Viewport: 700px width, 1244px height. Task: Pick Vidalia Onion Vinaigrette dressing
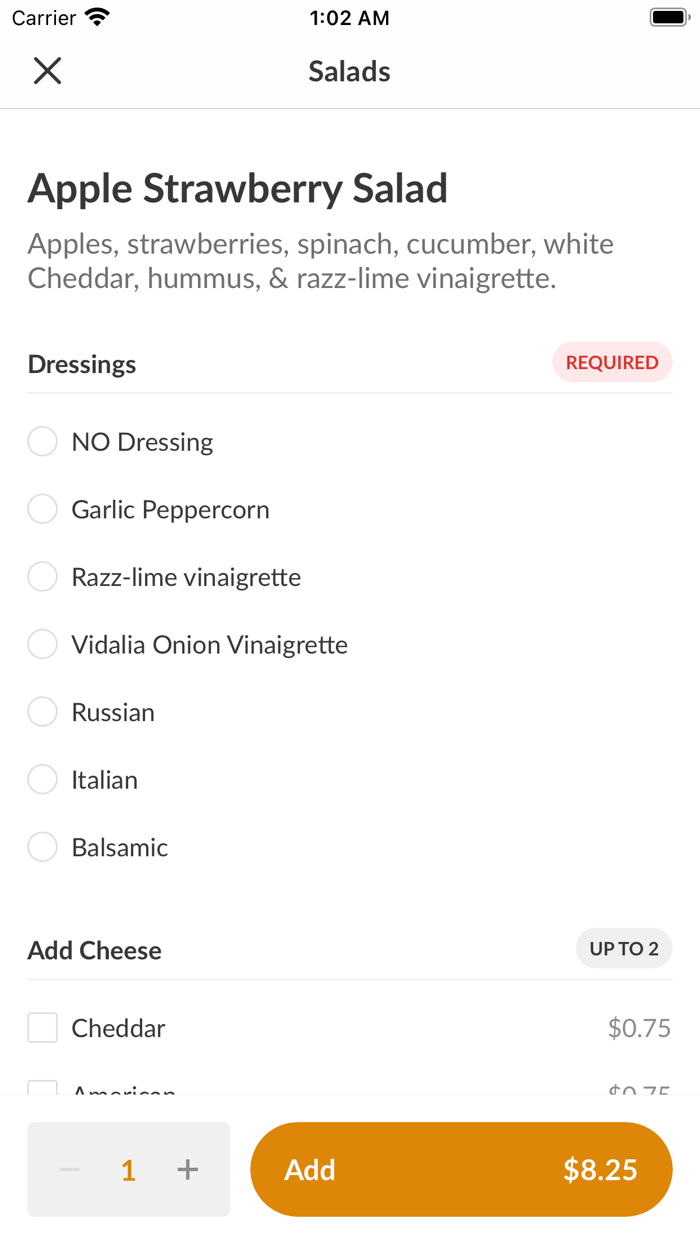click(42, 645)
